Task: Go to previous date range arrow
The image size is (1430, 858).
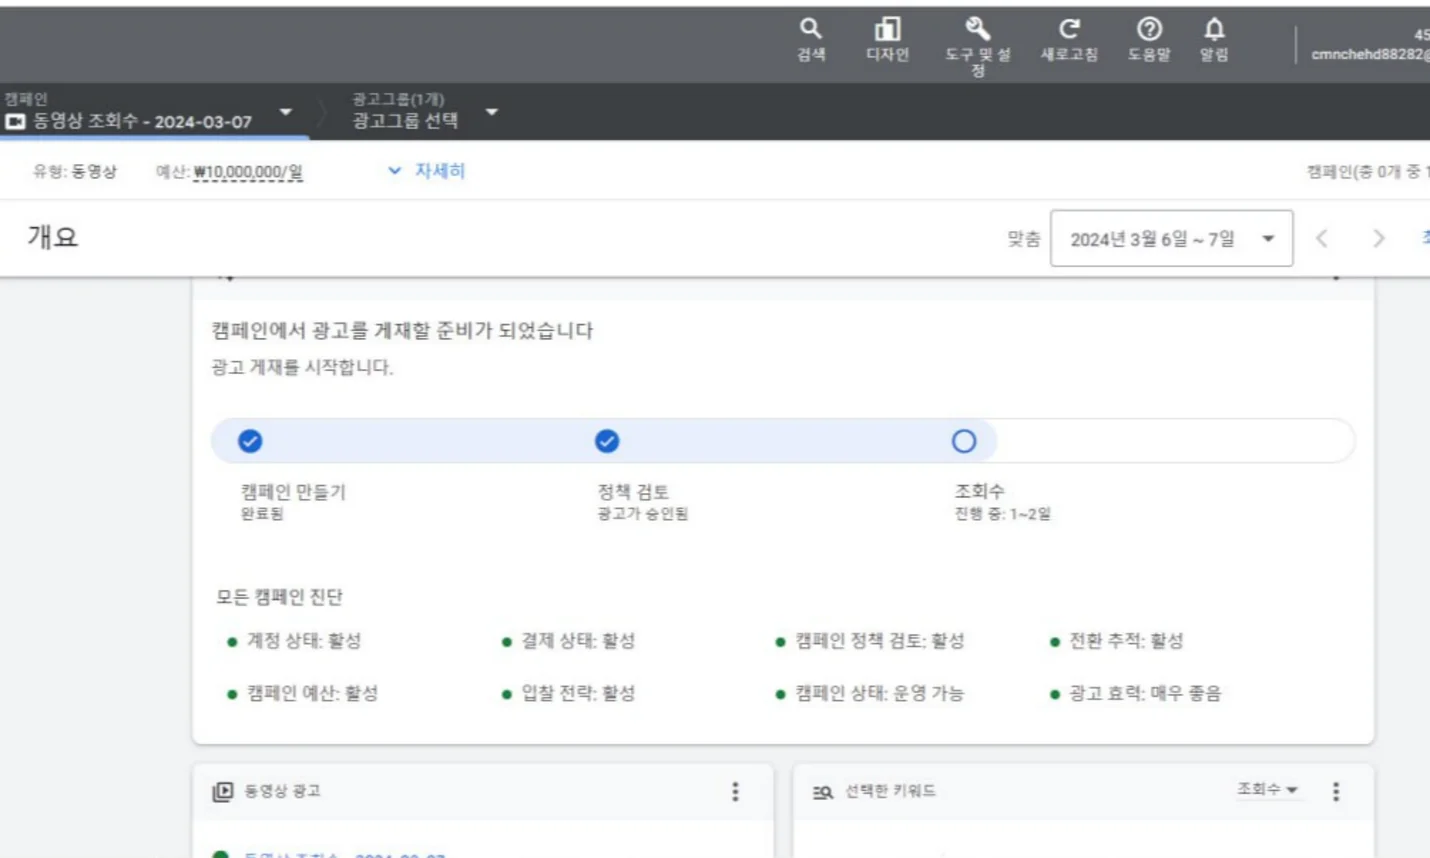Action: pyautogui.click(x=1322, y=238)
